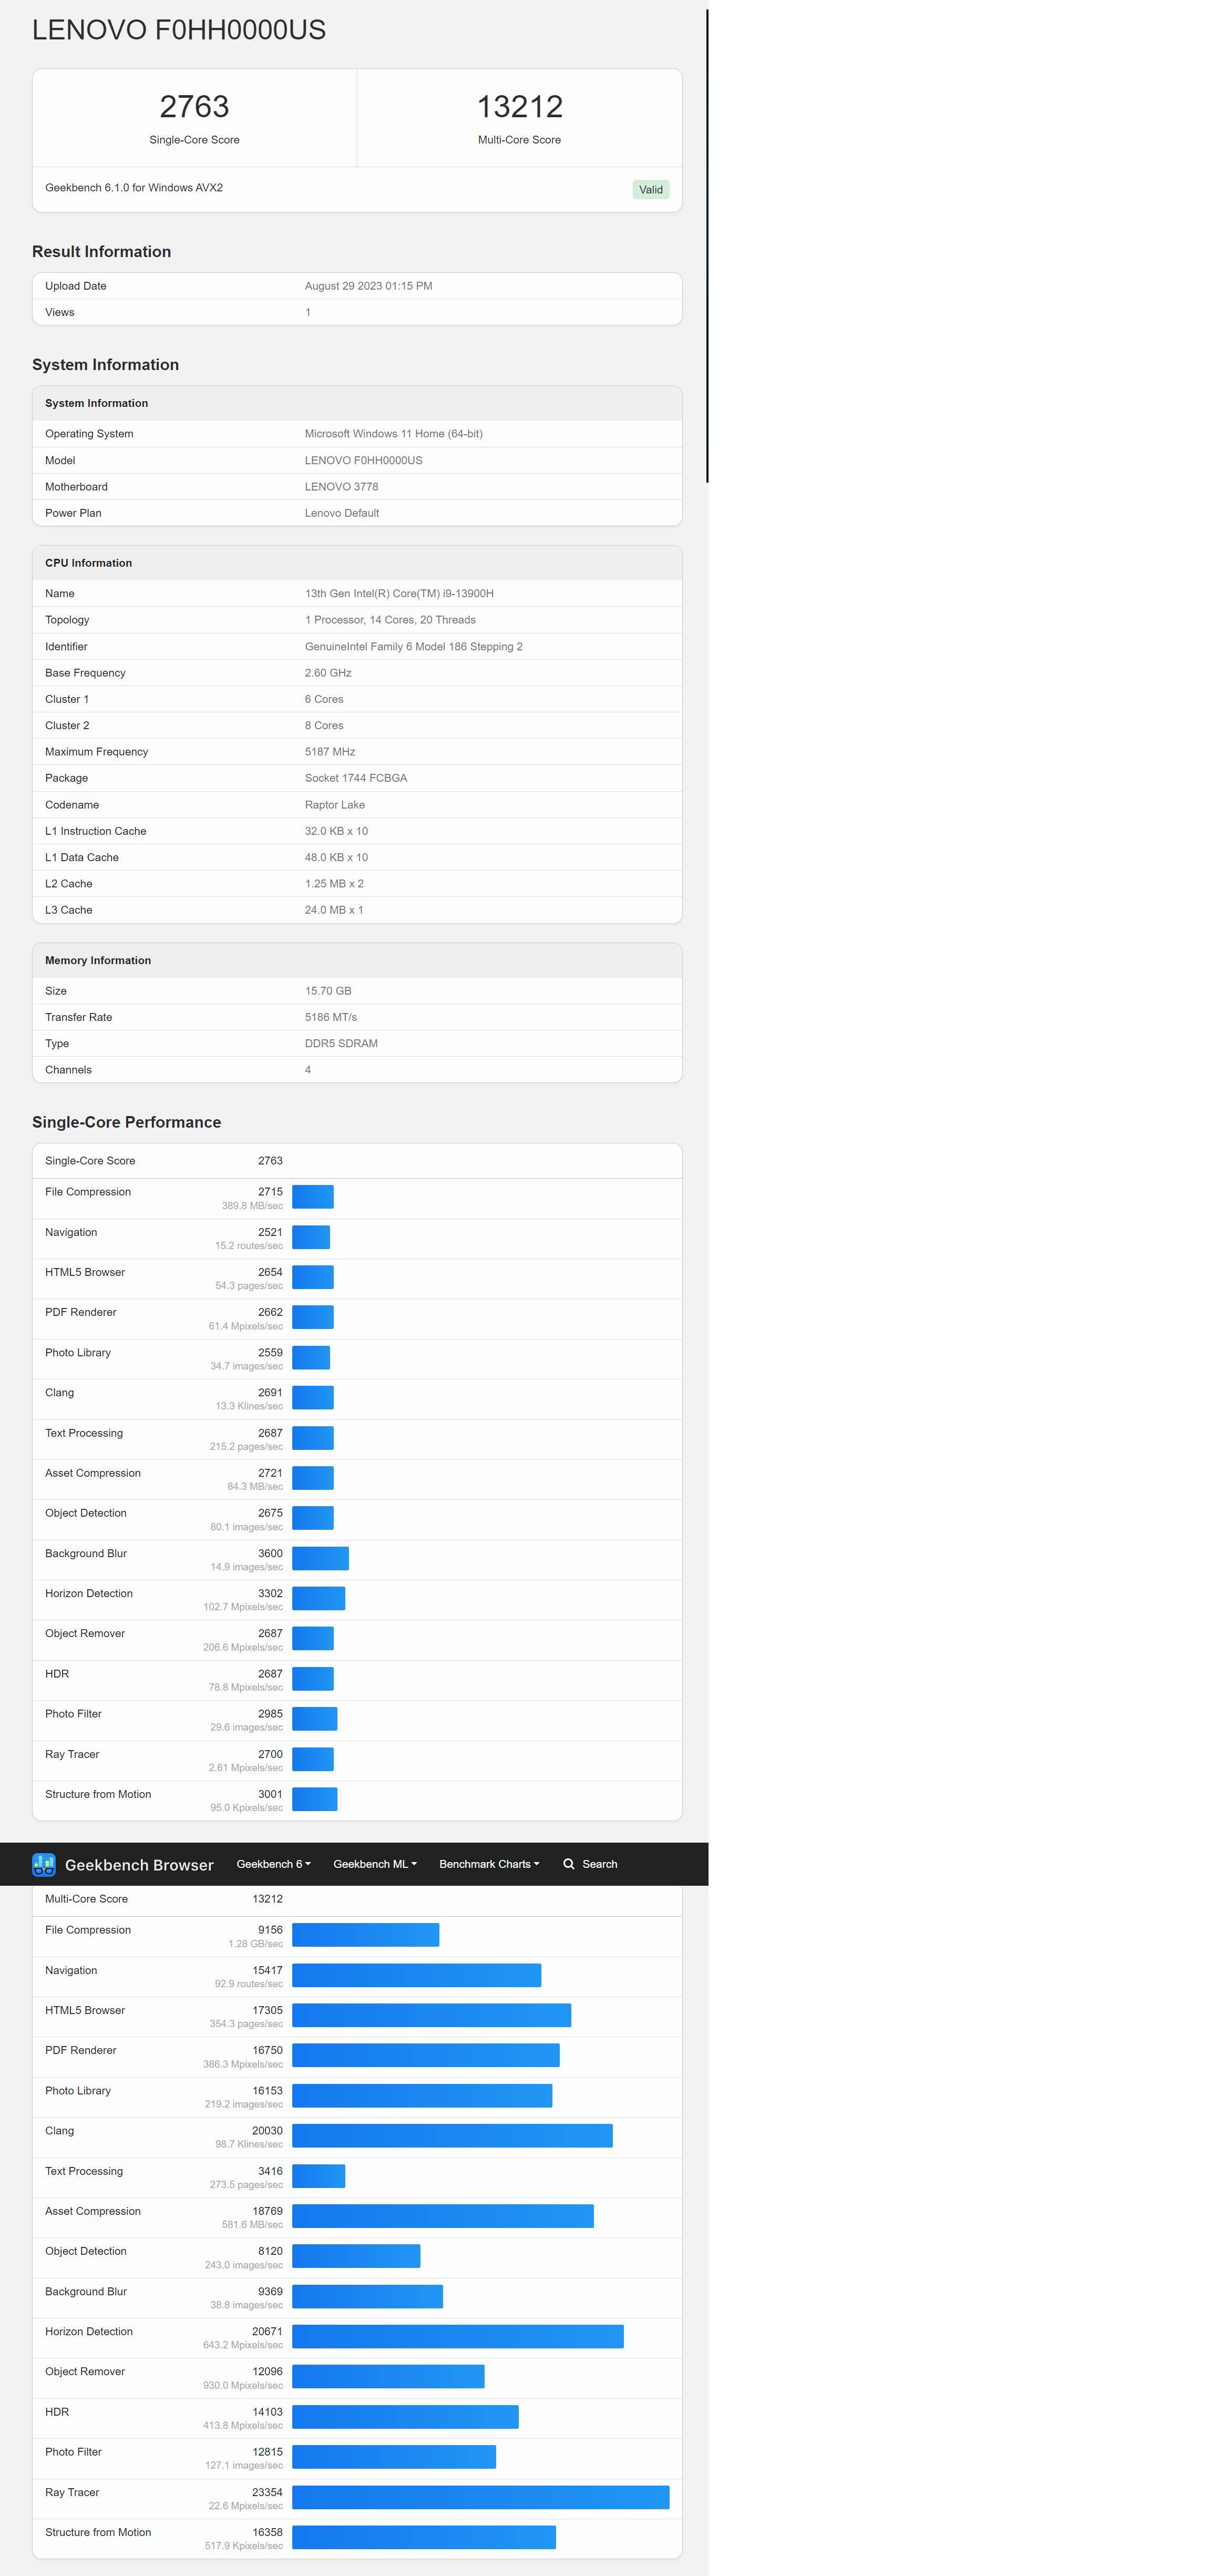Expand the Geekbench ML dropdown
1211x2576 pixels.
tap(374, 1864)
